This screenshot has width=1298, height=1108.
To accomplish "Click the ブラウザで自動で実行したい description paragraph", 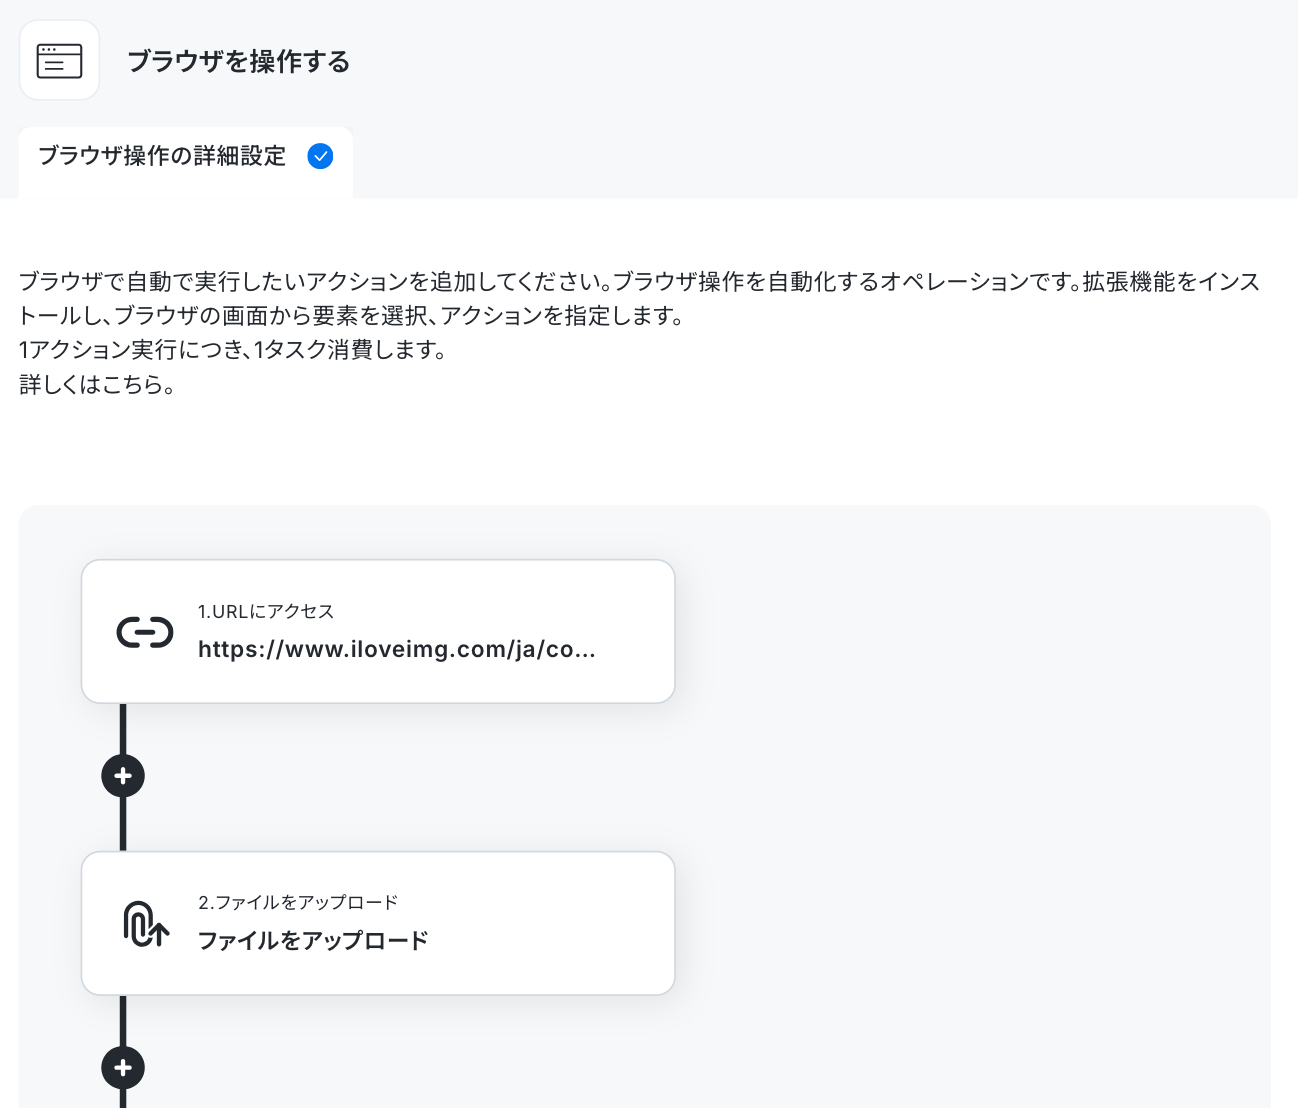I will coord(640,298).
